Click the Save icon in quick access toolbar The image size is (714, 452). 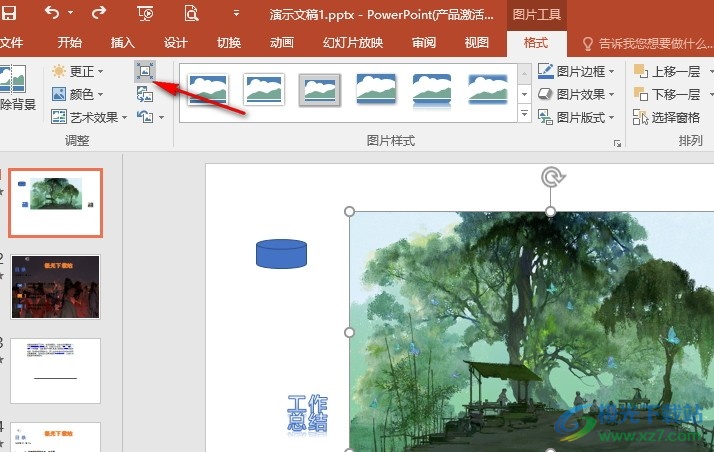(8, 13)
